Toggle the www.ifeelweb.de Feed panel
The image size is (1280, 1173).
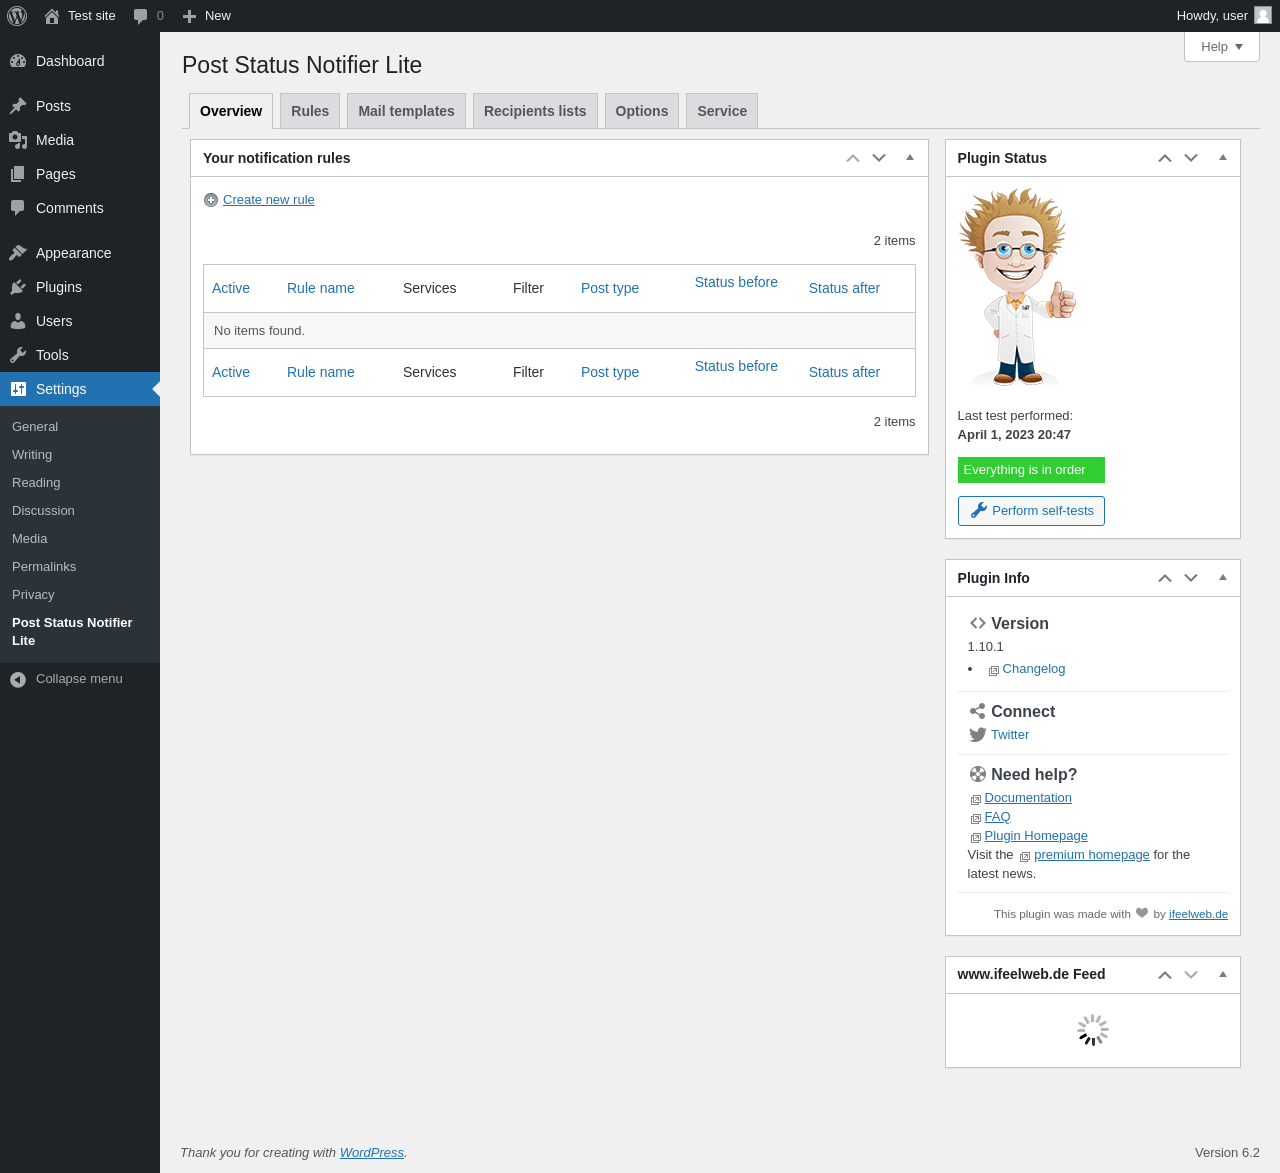1222,974
